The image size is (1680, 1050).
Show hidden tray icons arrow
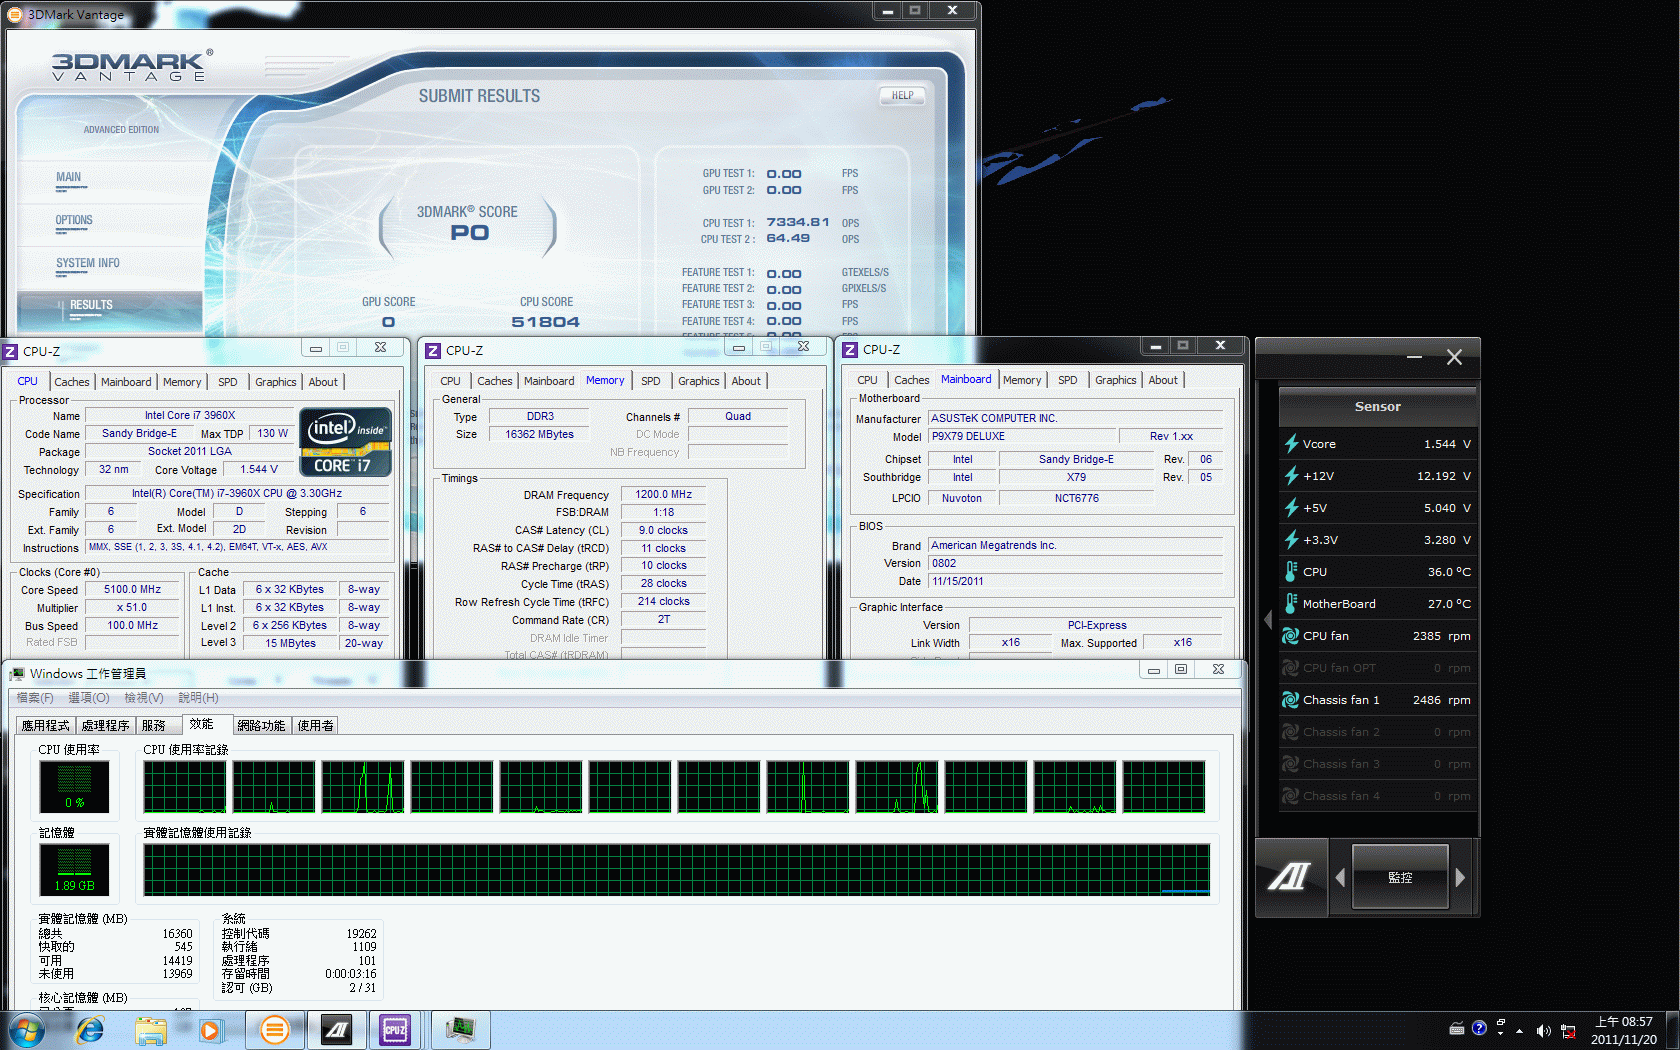[x=1519, y=1030]
